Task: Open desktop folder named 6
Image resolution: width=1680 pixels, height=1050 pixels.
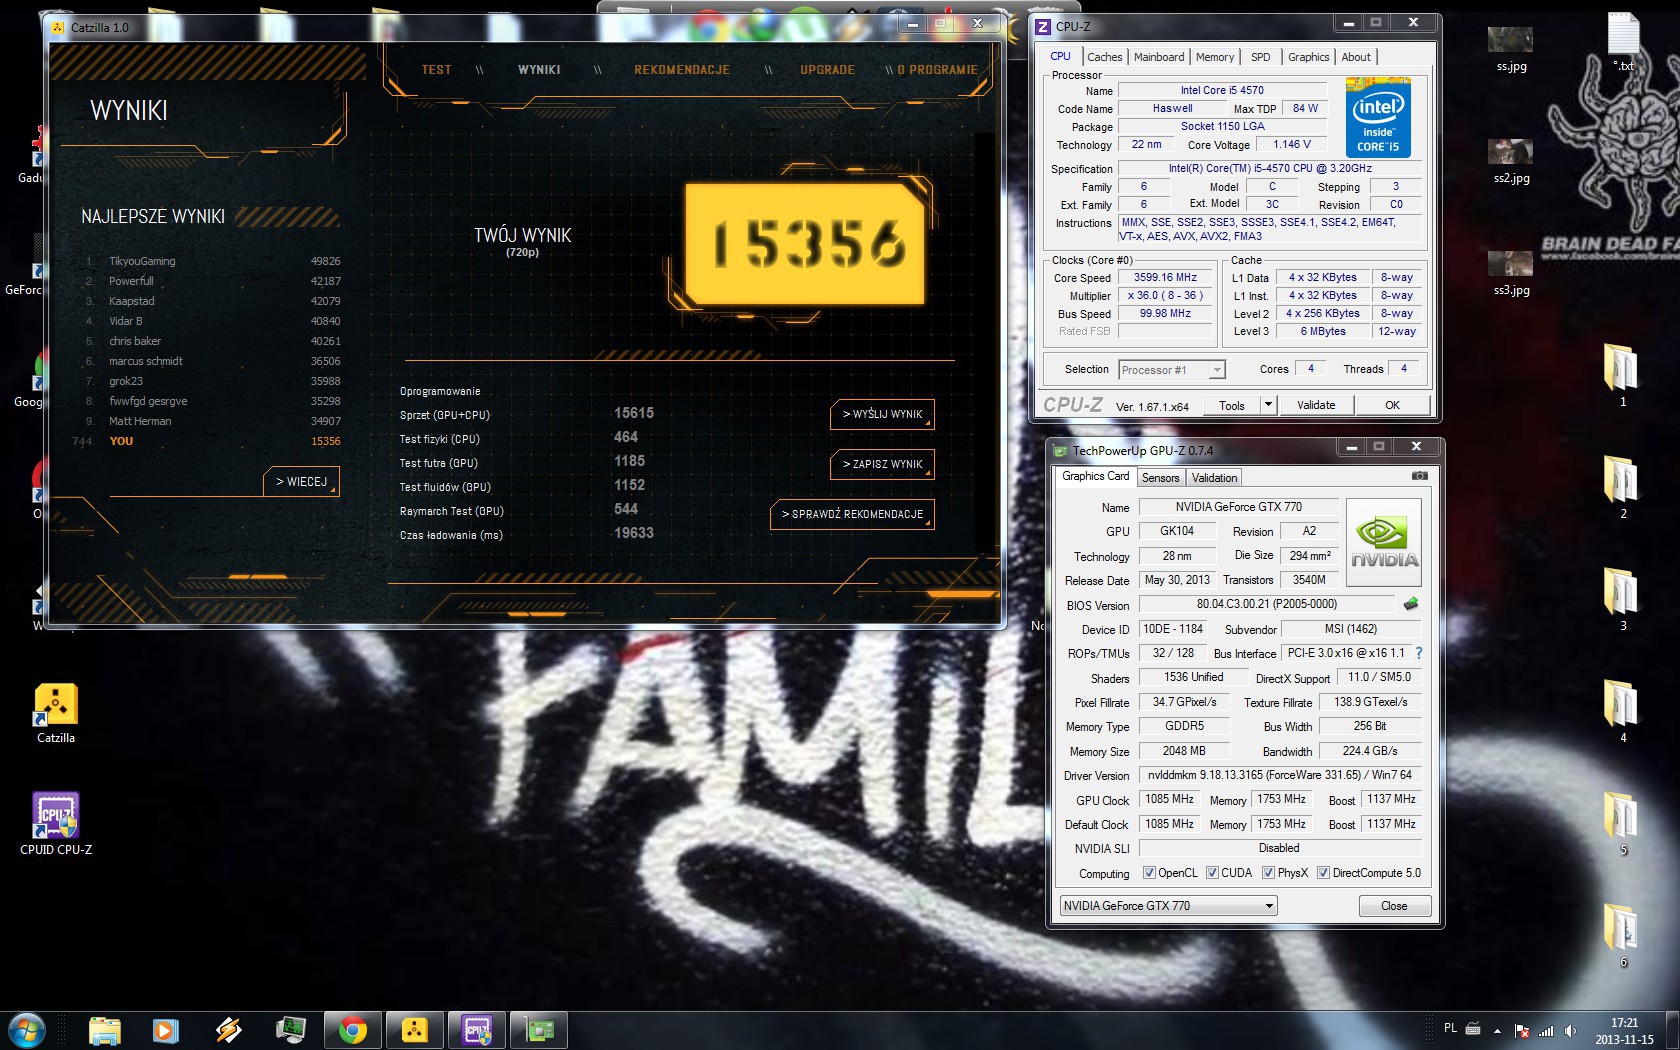Action: pos(1622,934)
